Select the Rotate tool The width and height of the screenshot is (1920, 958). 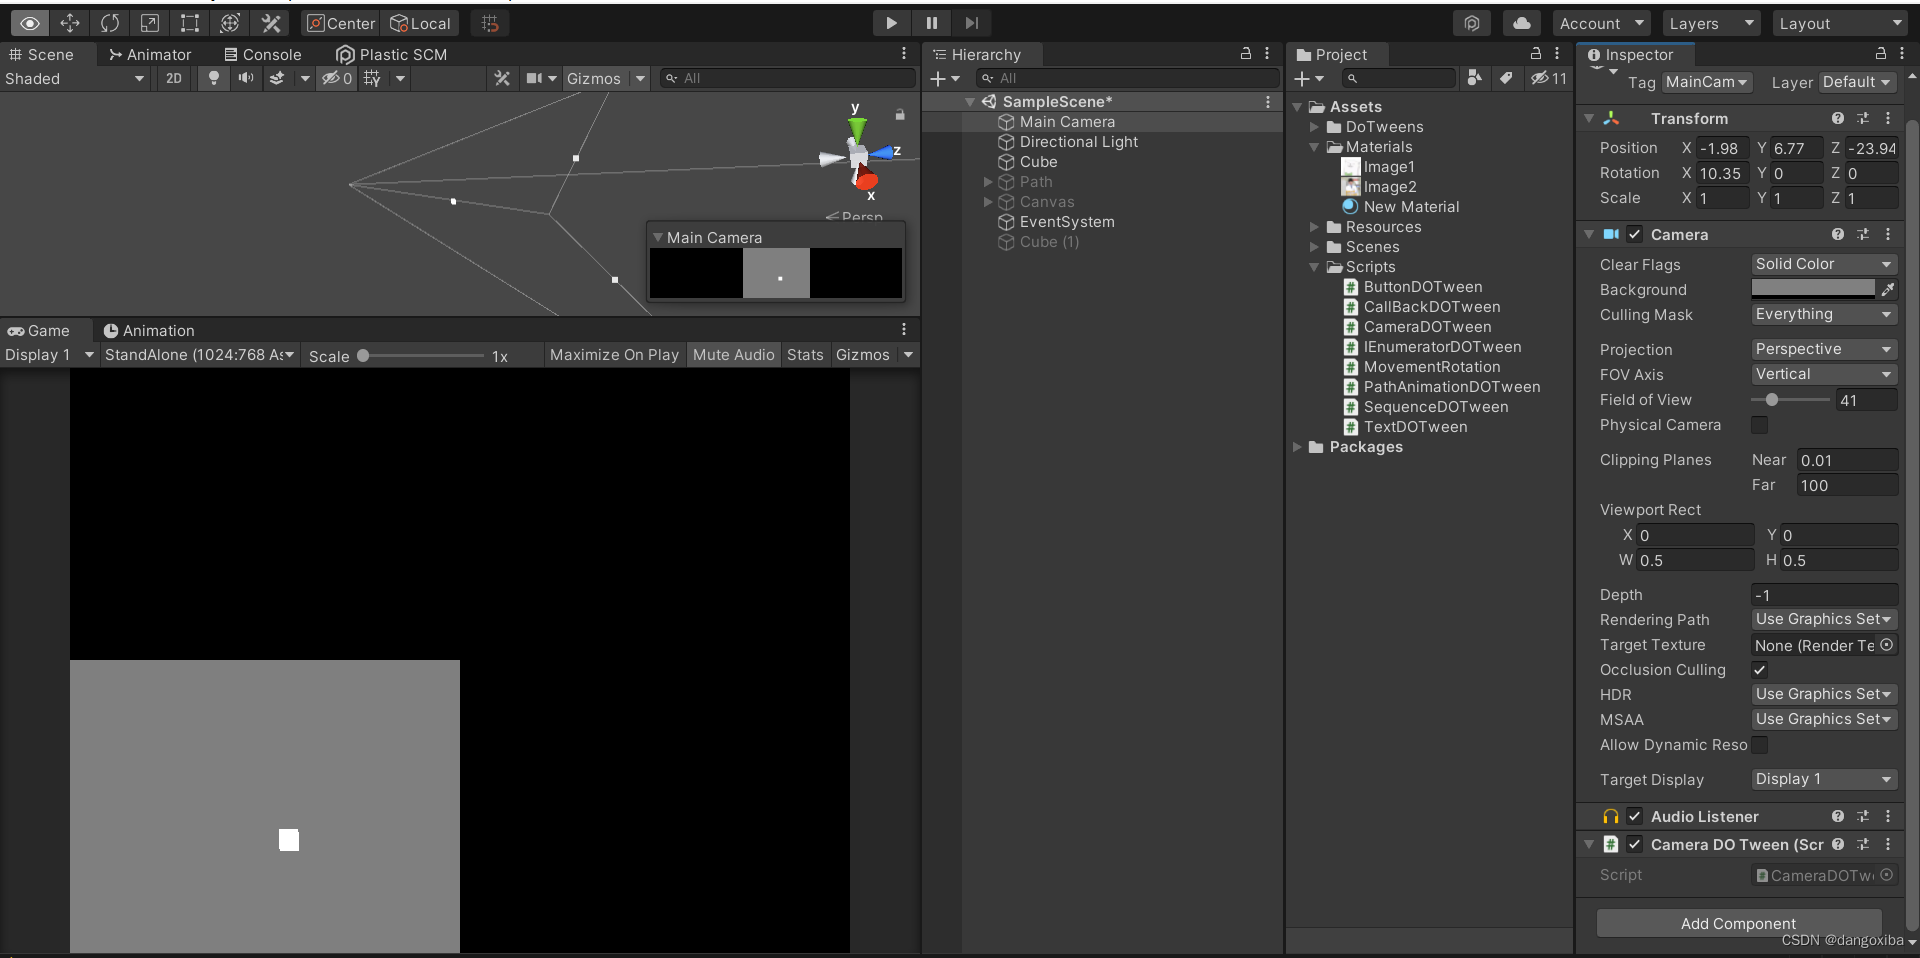click(x=110, y=23)
